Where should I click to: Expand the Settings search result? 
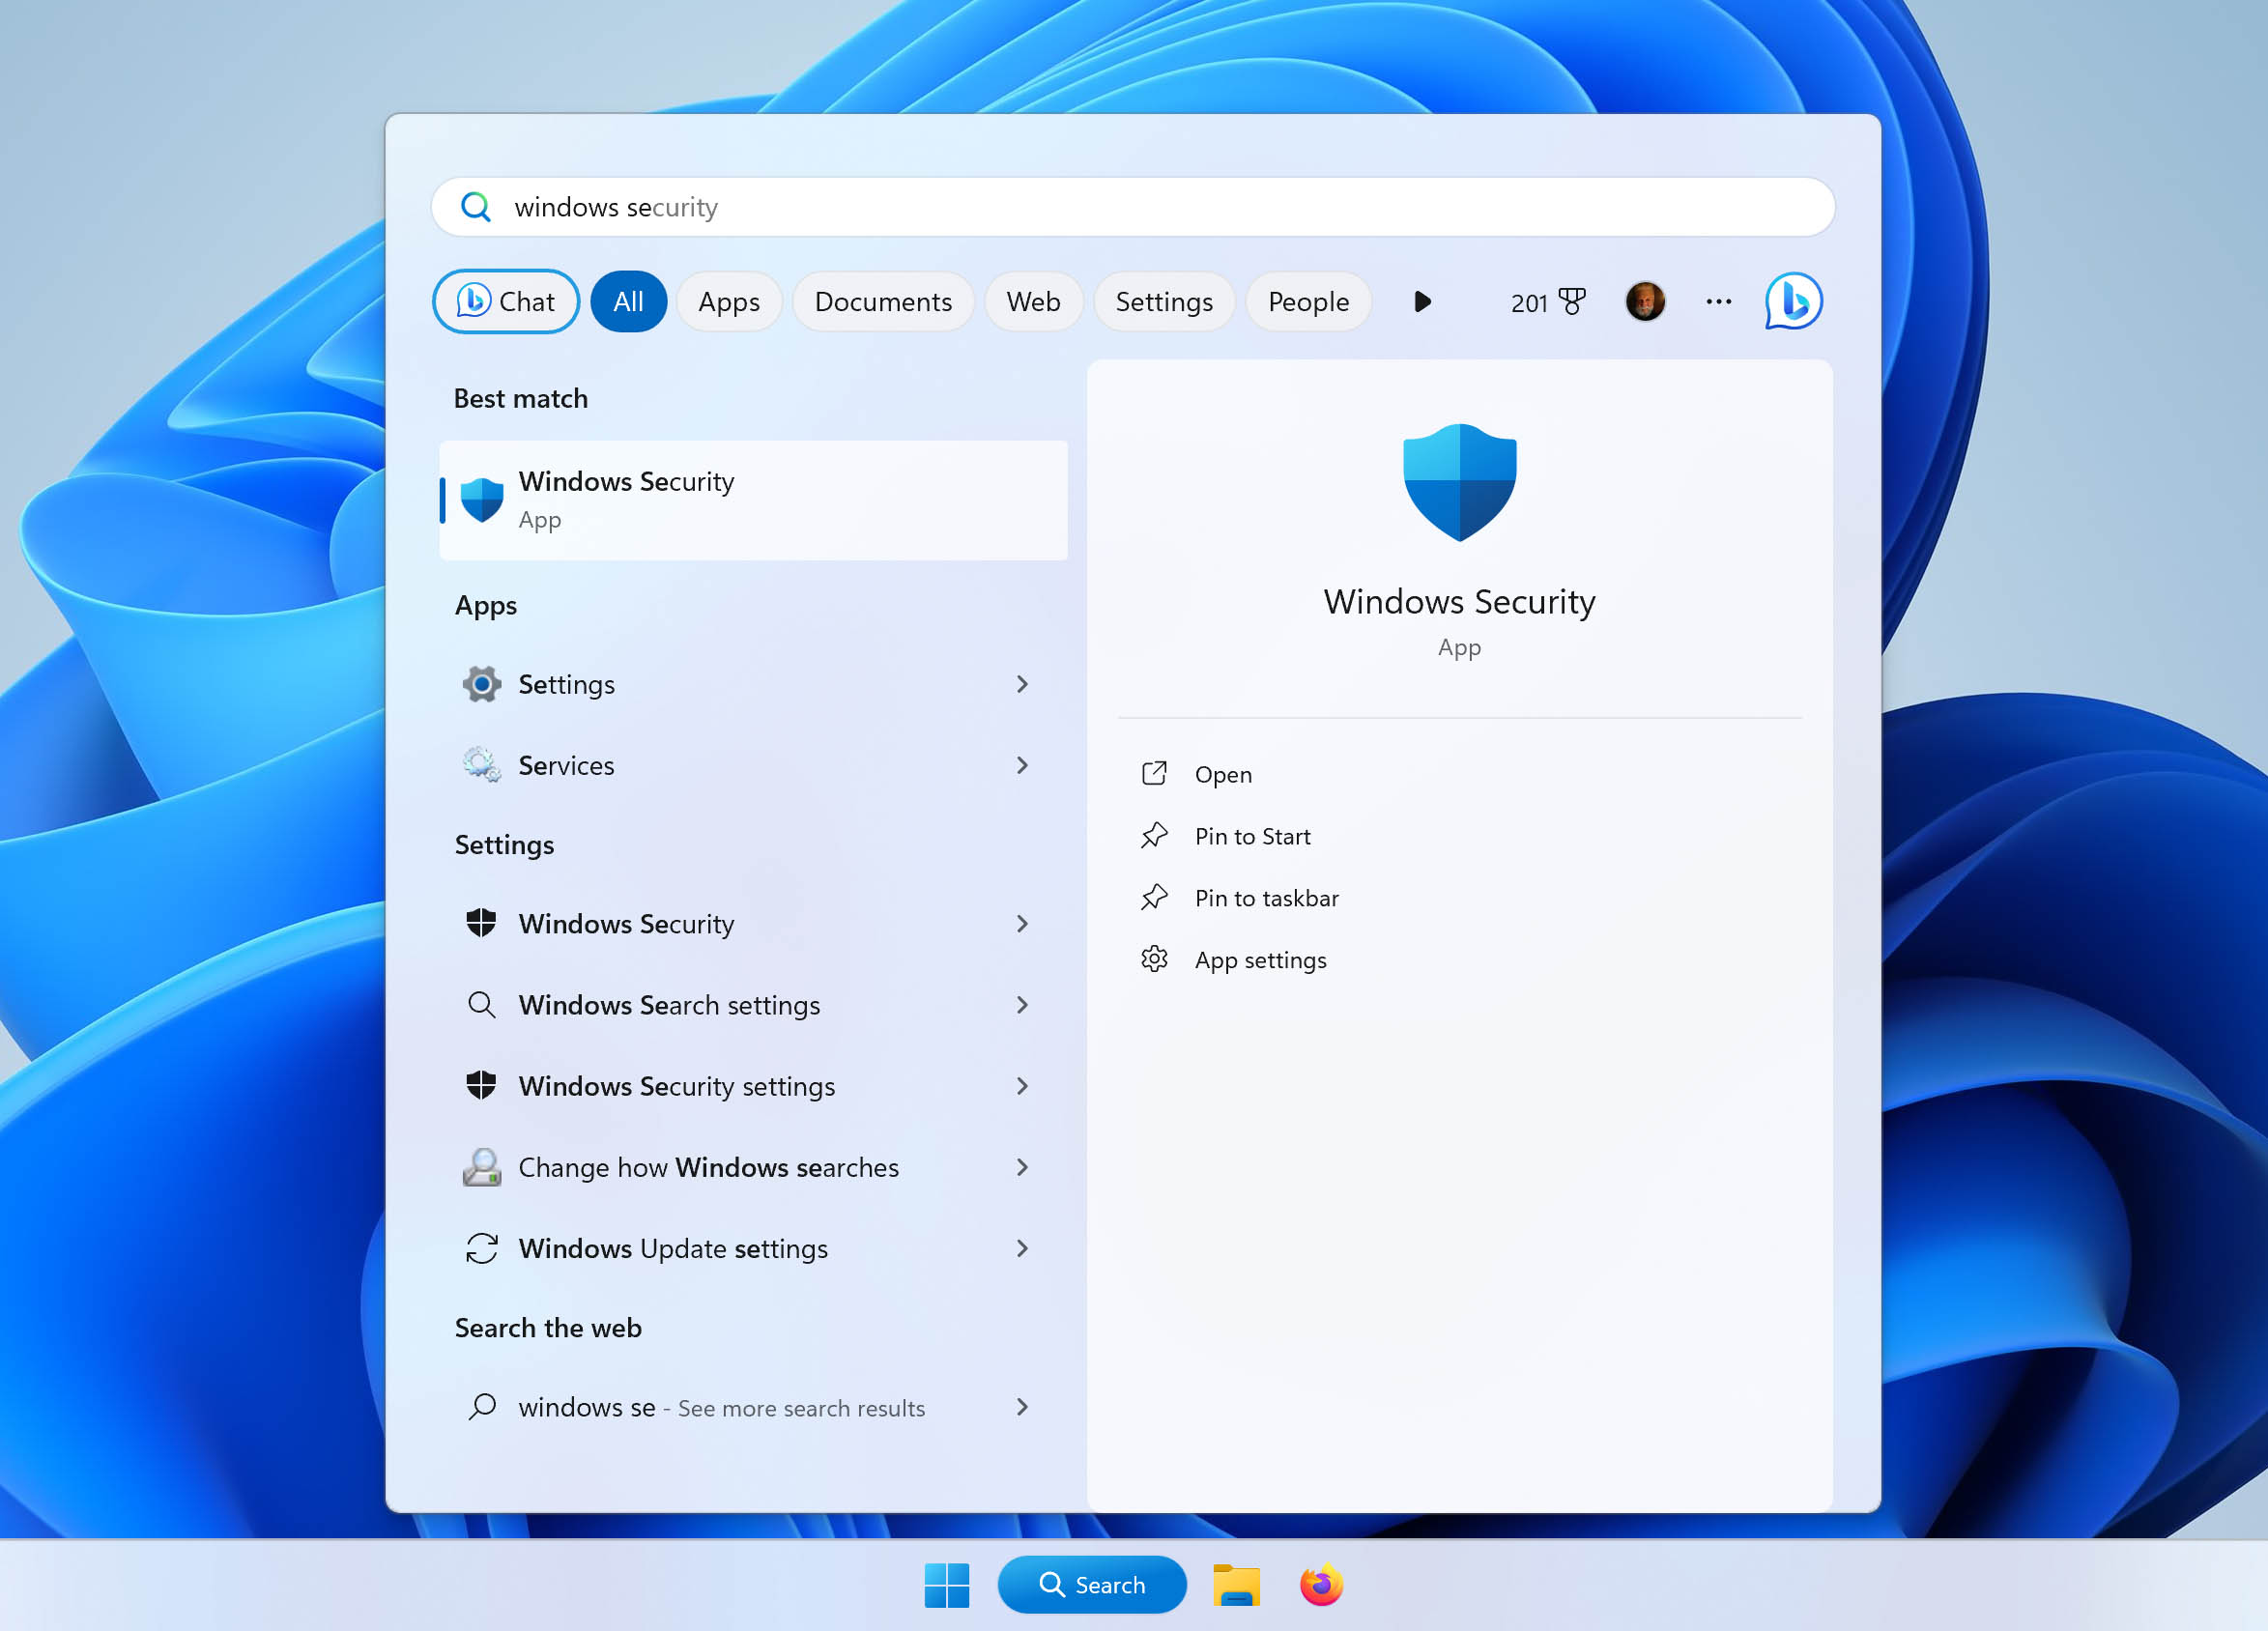pyautogui.click(x=1023, y=683)
